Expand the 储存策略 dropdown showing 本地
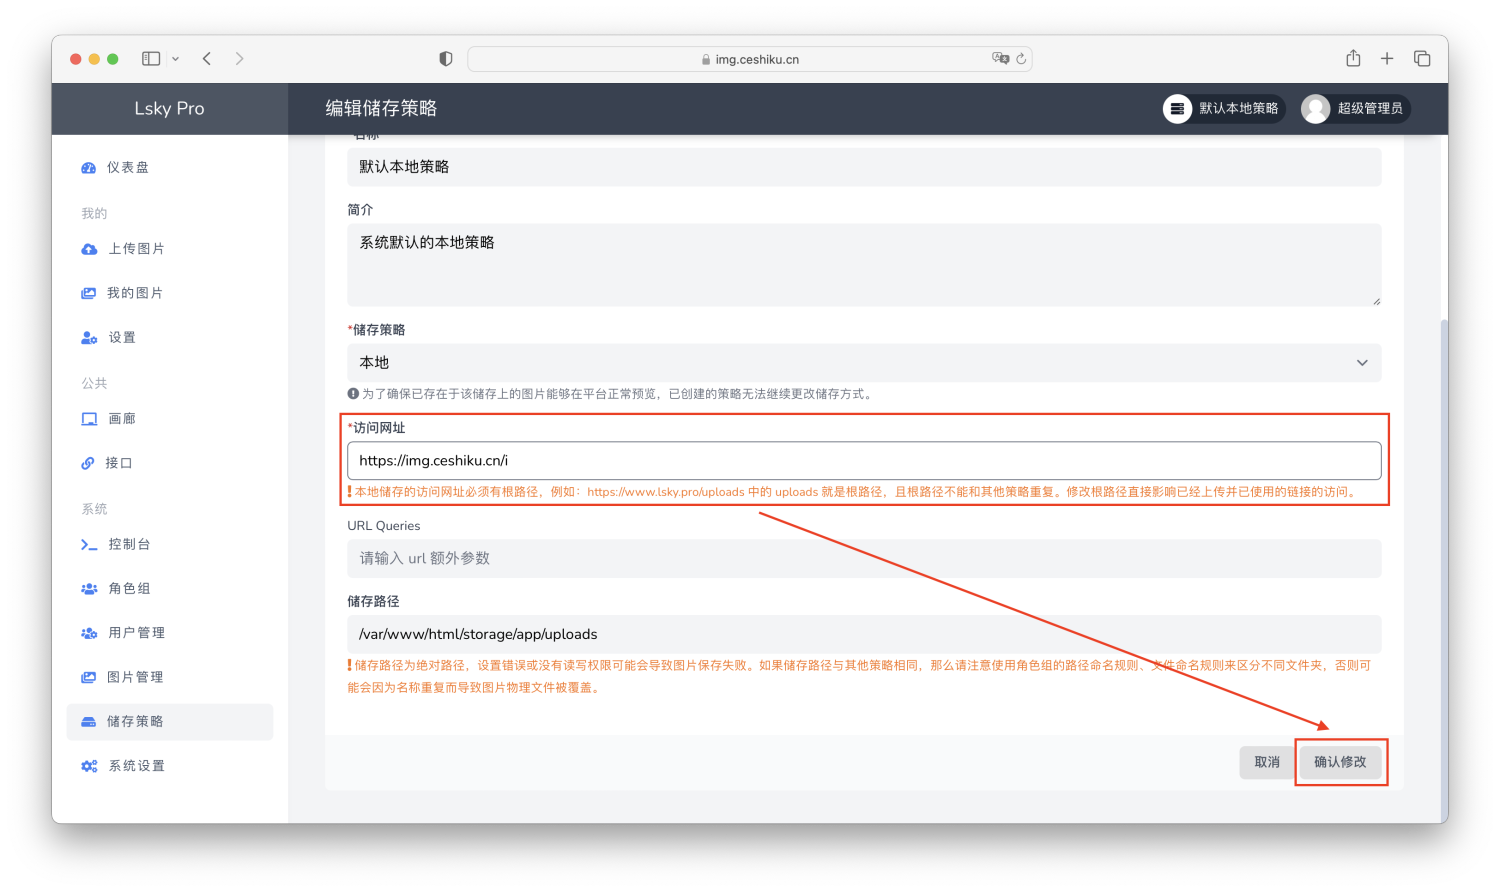Screen dimensions: 1500x892 864,363
